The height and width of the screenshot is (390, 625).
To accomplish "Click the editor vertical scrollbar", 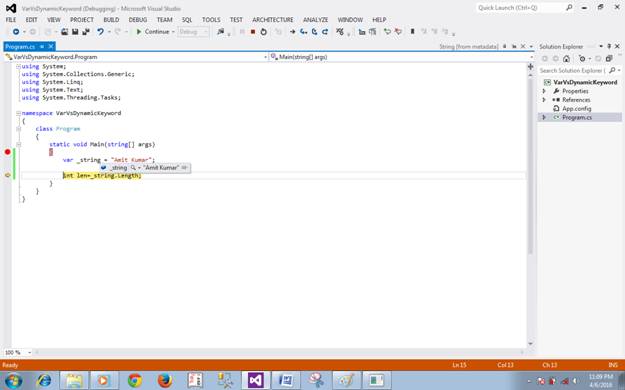I will (530, 165).
